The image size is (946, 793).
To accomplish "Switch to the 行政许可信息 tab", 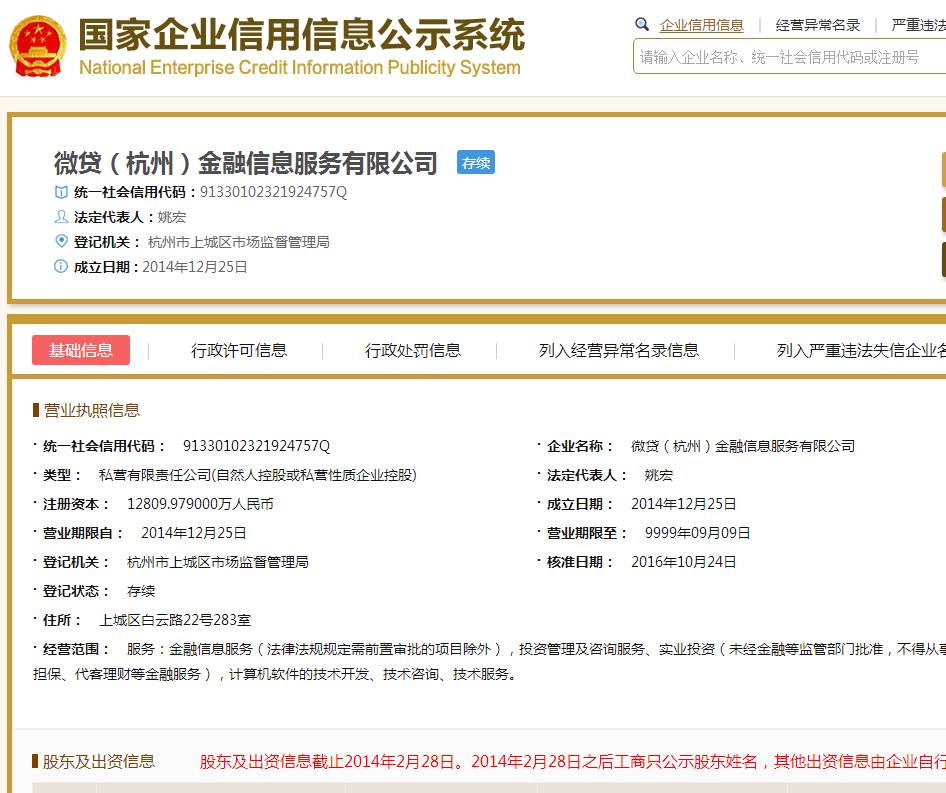I will tap(239, 351).
